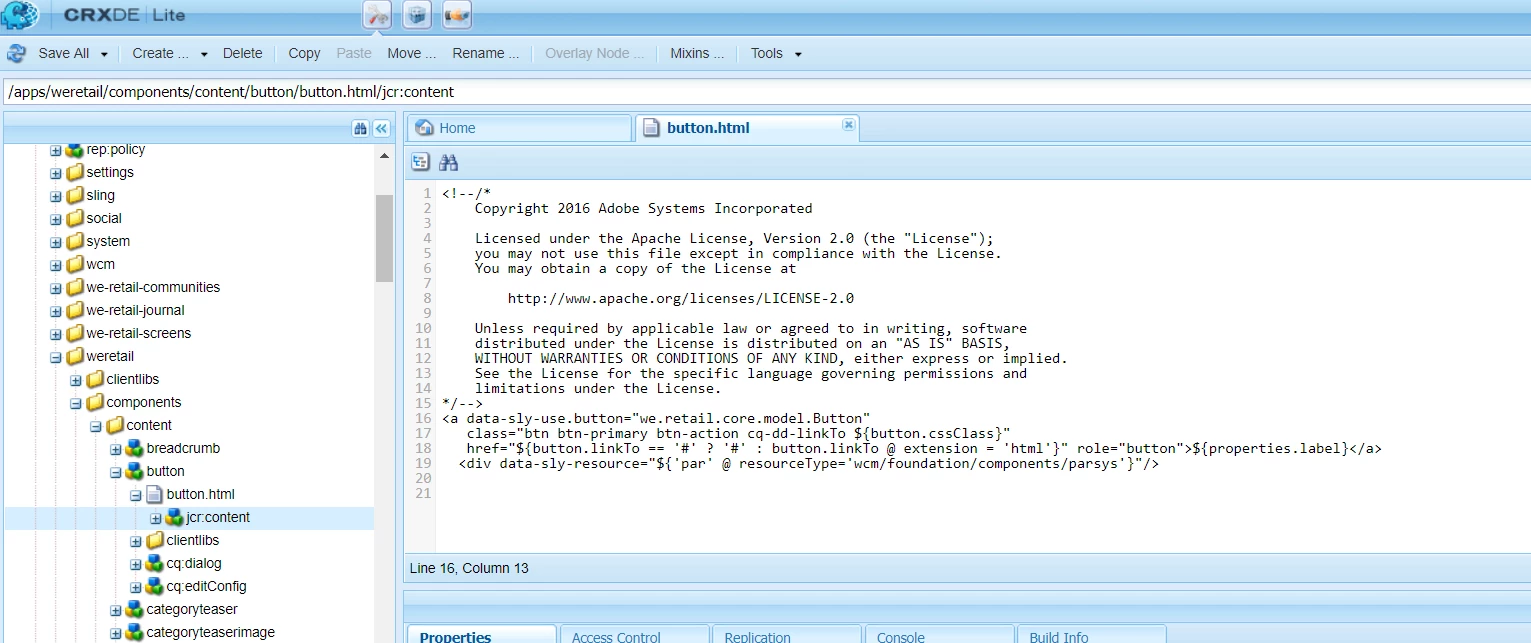The width and height of the screenshot is (1531, 643).
Task: Collapse the components folder node
Action: (x=76, y=403)
